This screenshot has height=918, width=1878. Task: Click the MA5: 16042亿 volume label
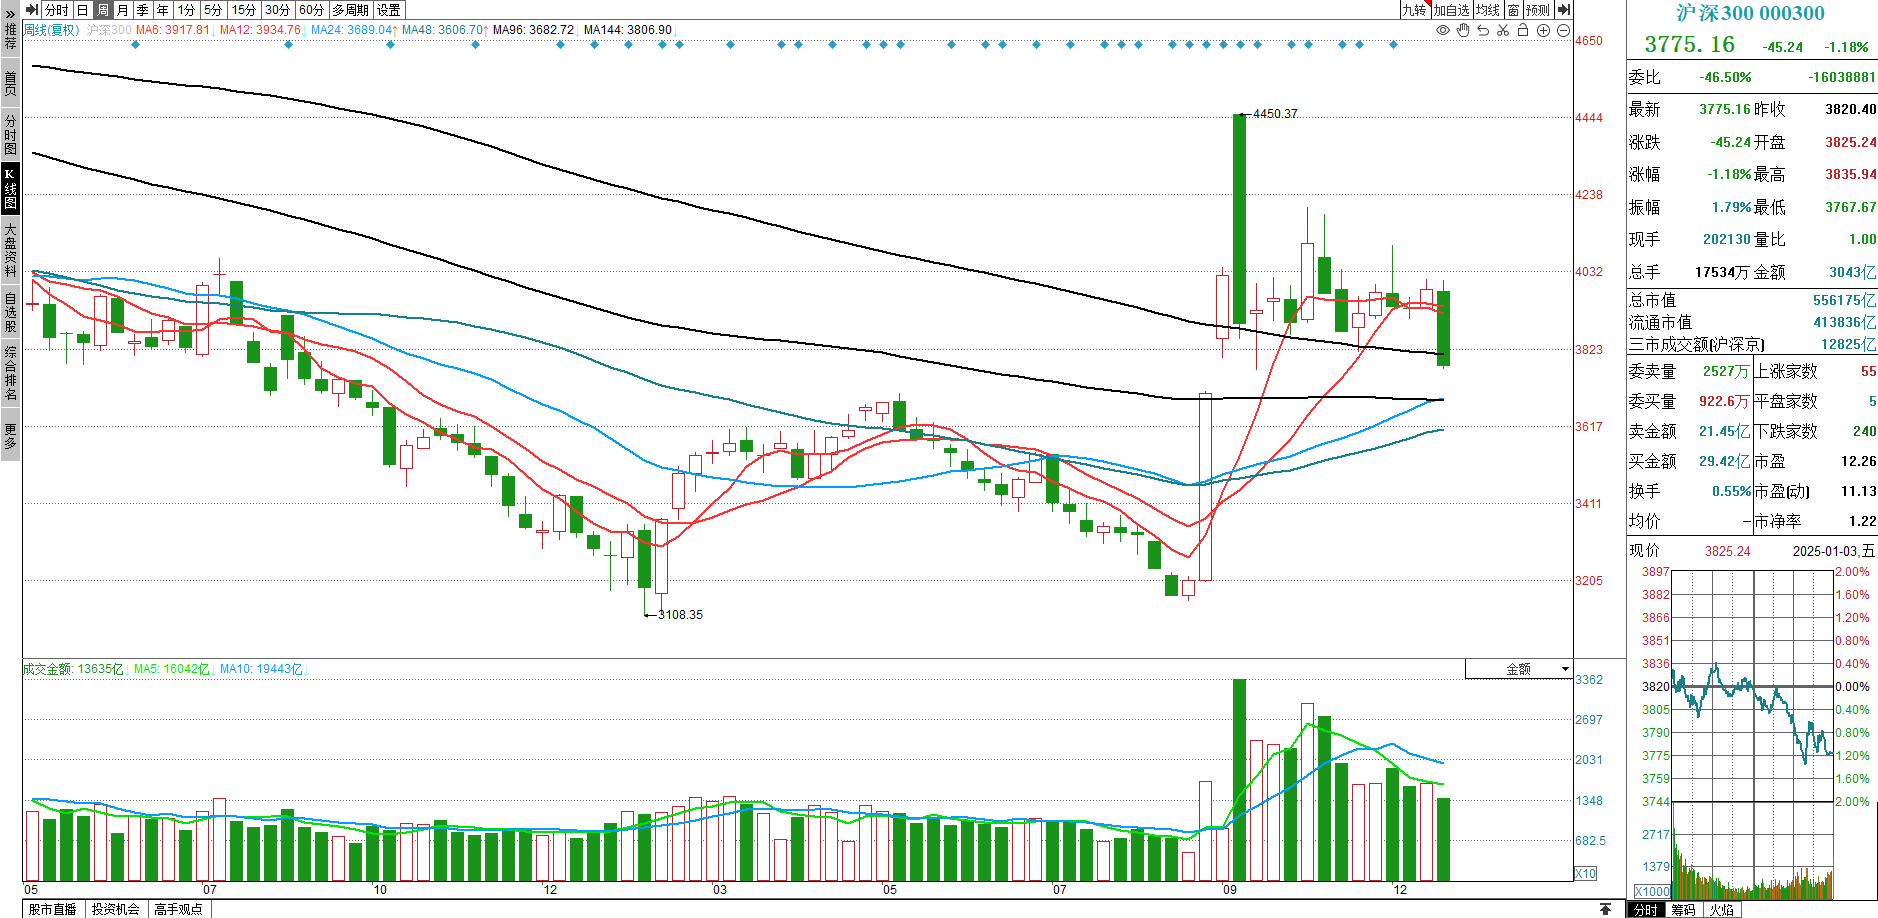172,669
